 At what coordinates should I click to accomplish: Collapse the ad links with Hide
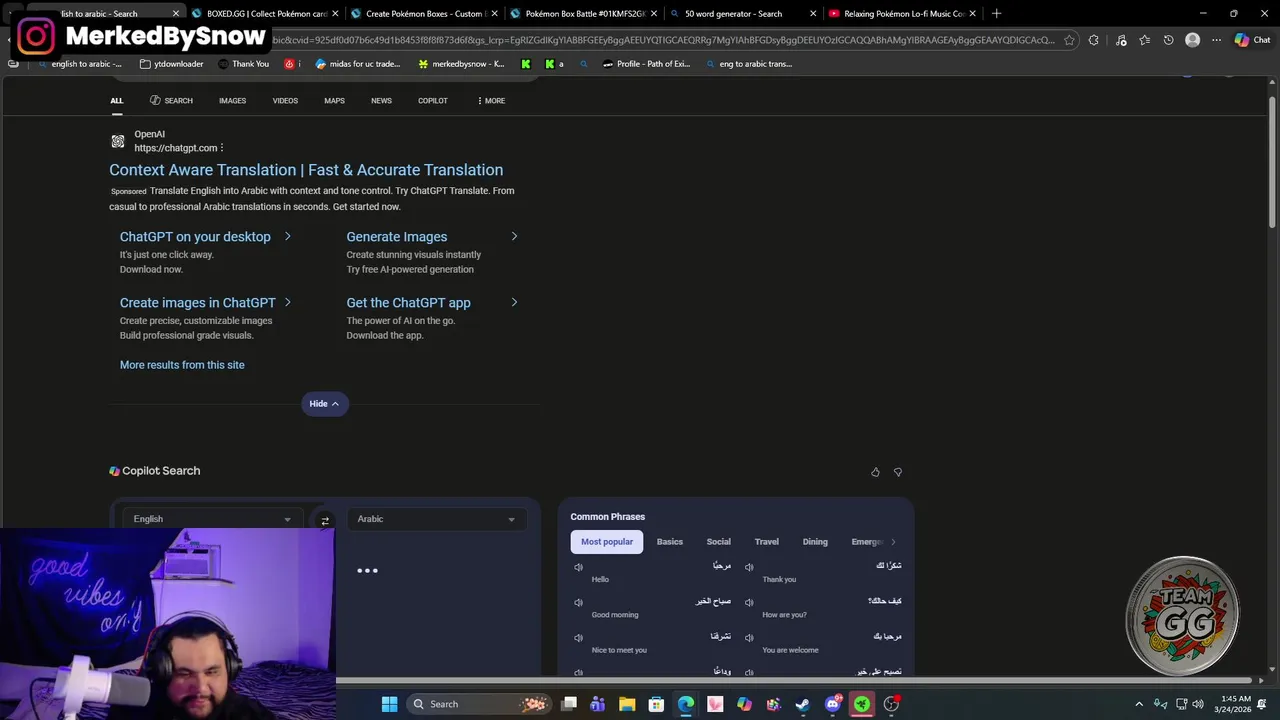point(324,404)
